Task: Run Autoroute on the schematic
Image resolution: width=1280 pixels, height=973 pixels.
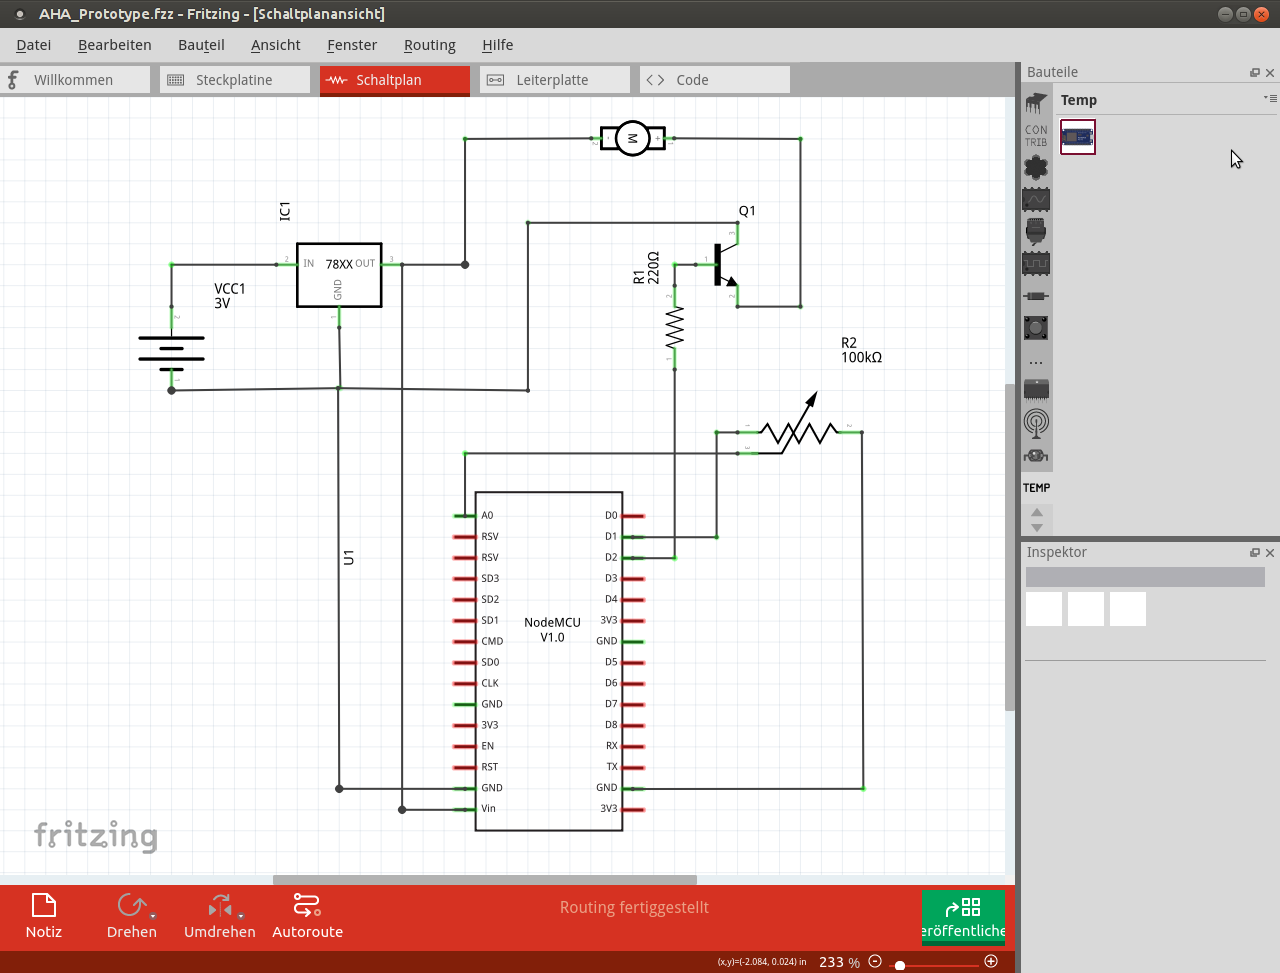Action: (x=308, y=916)
